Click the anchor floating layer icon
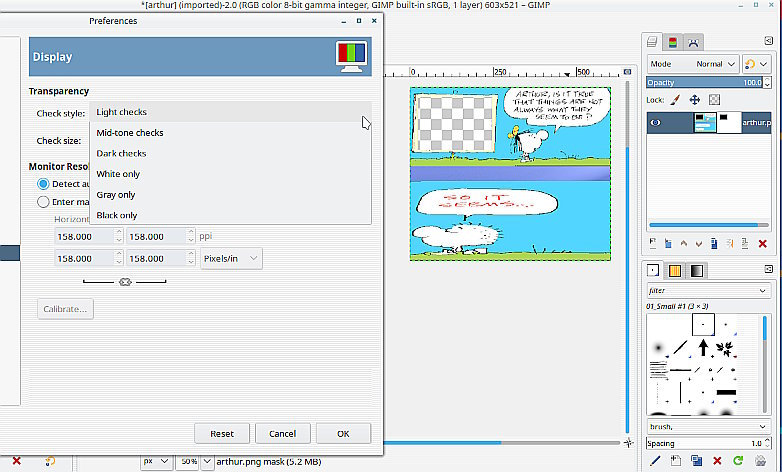Viewport: 782px width, 472px height. click(730, 243)
